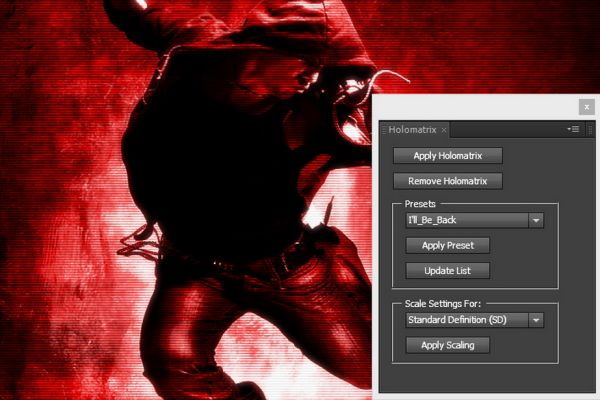Apply the selected preset
Image resolution: width=600 pixels, height=400 pixels.
(x=447, y=245)
